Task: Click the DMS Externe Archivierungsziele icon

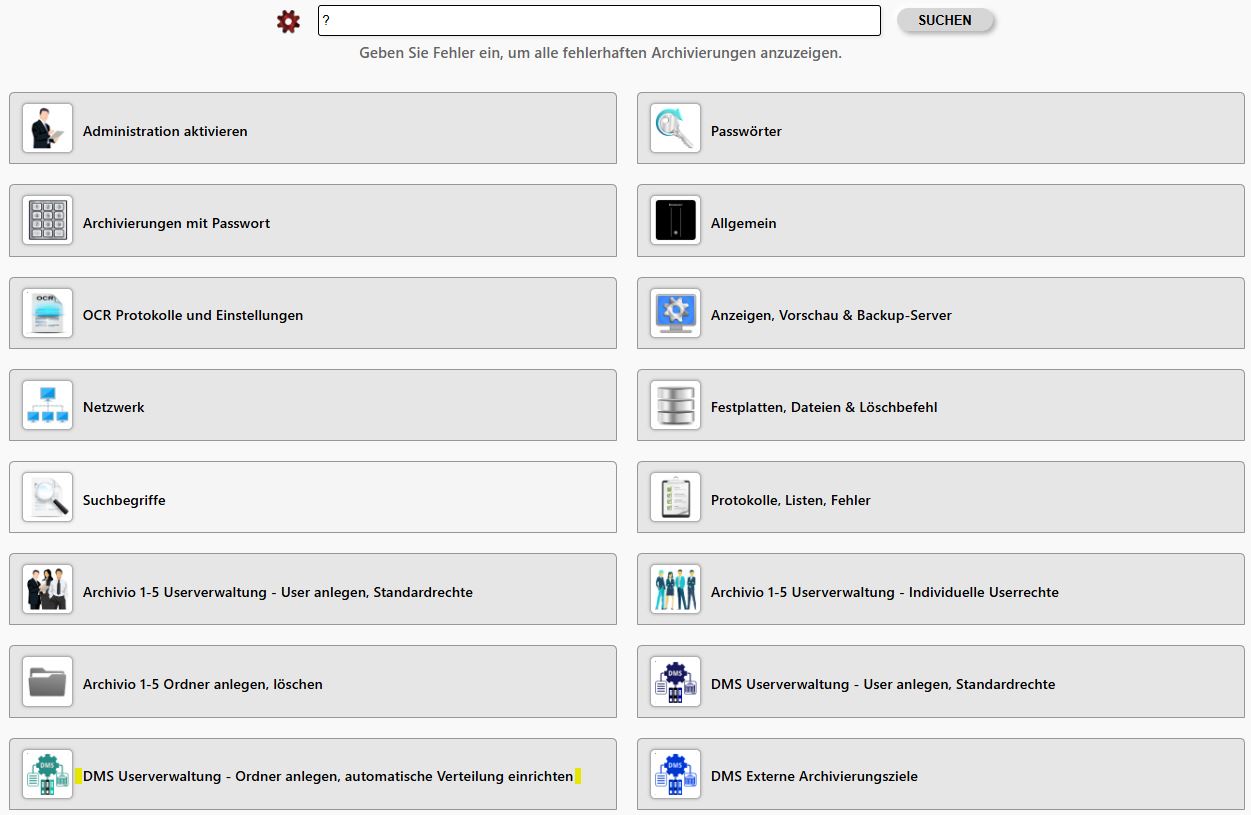Action: pyautogui.click(x=675, y=774)
